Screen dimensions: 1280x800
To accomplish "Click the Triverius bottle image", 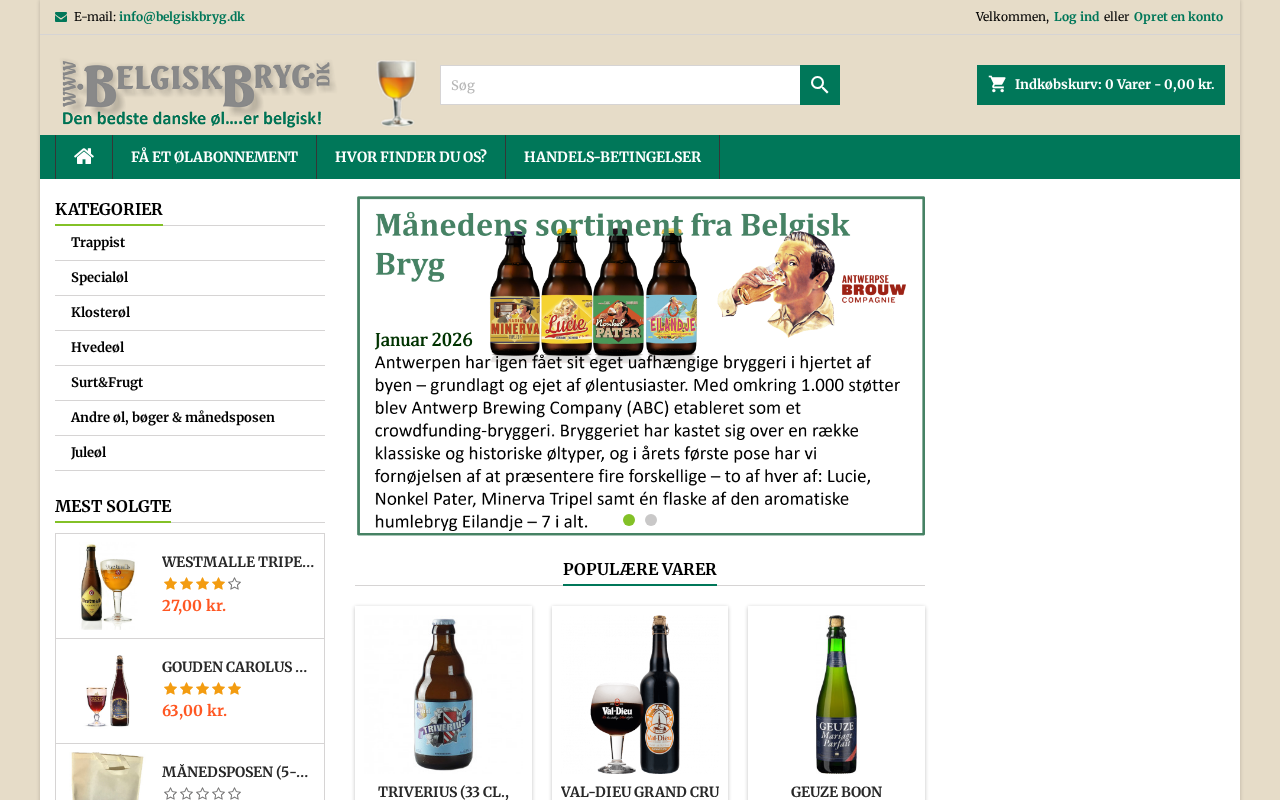I will [x=443, y=694].
